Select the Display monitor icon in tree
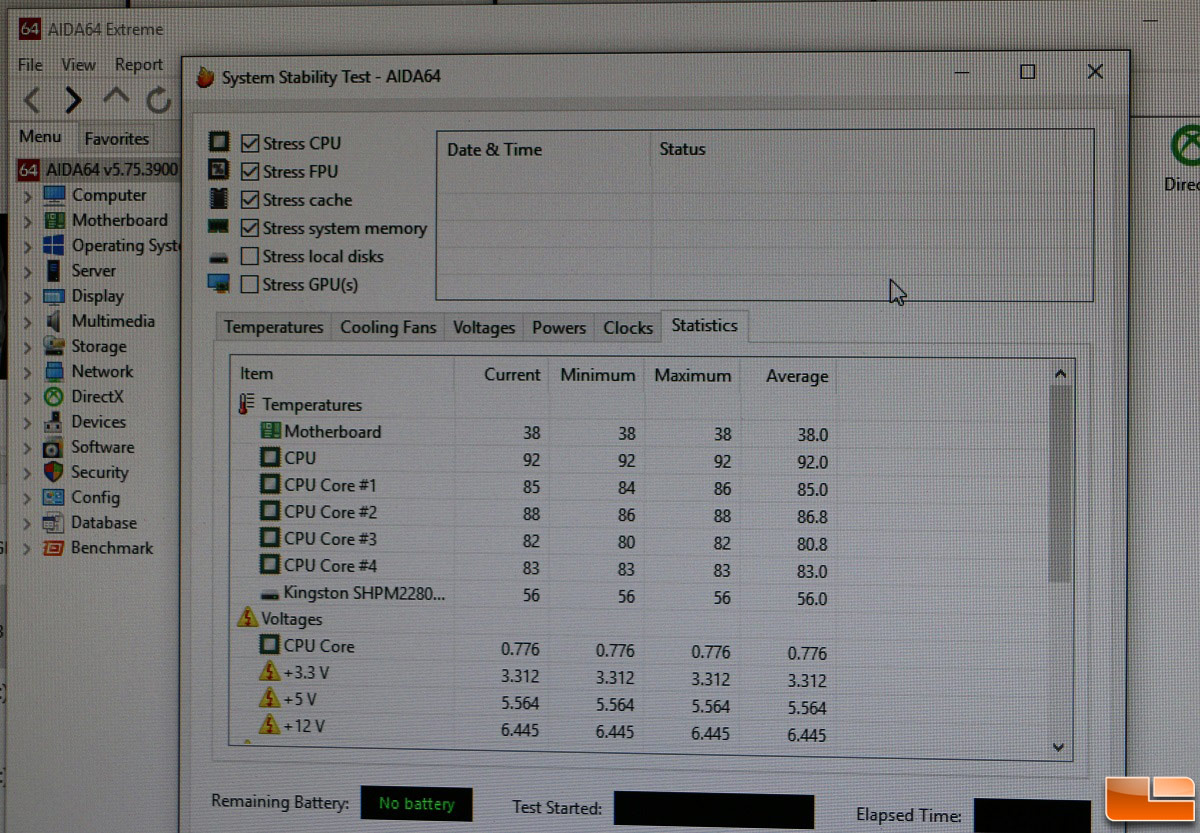 point(54,296)
